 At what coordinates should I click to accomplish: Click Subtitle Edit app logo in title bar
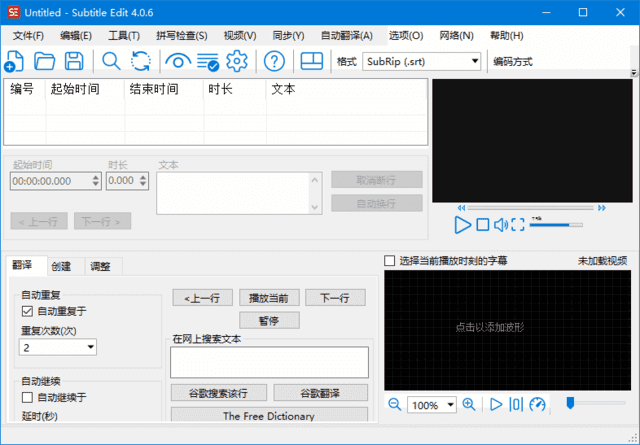point(13,12)
